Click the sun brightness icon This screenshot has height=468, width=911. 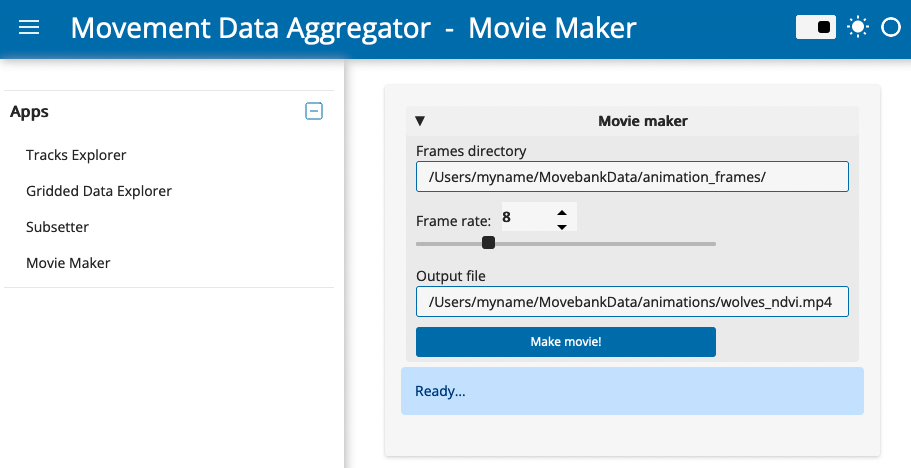[x=858, y=27]
